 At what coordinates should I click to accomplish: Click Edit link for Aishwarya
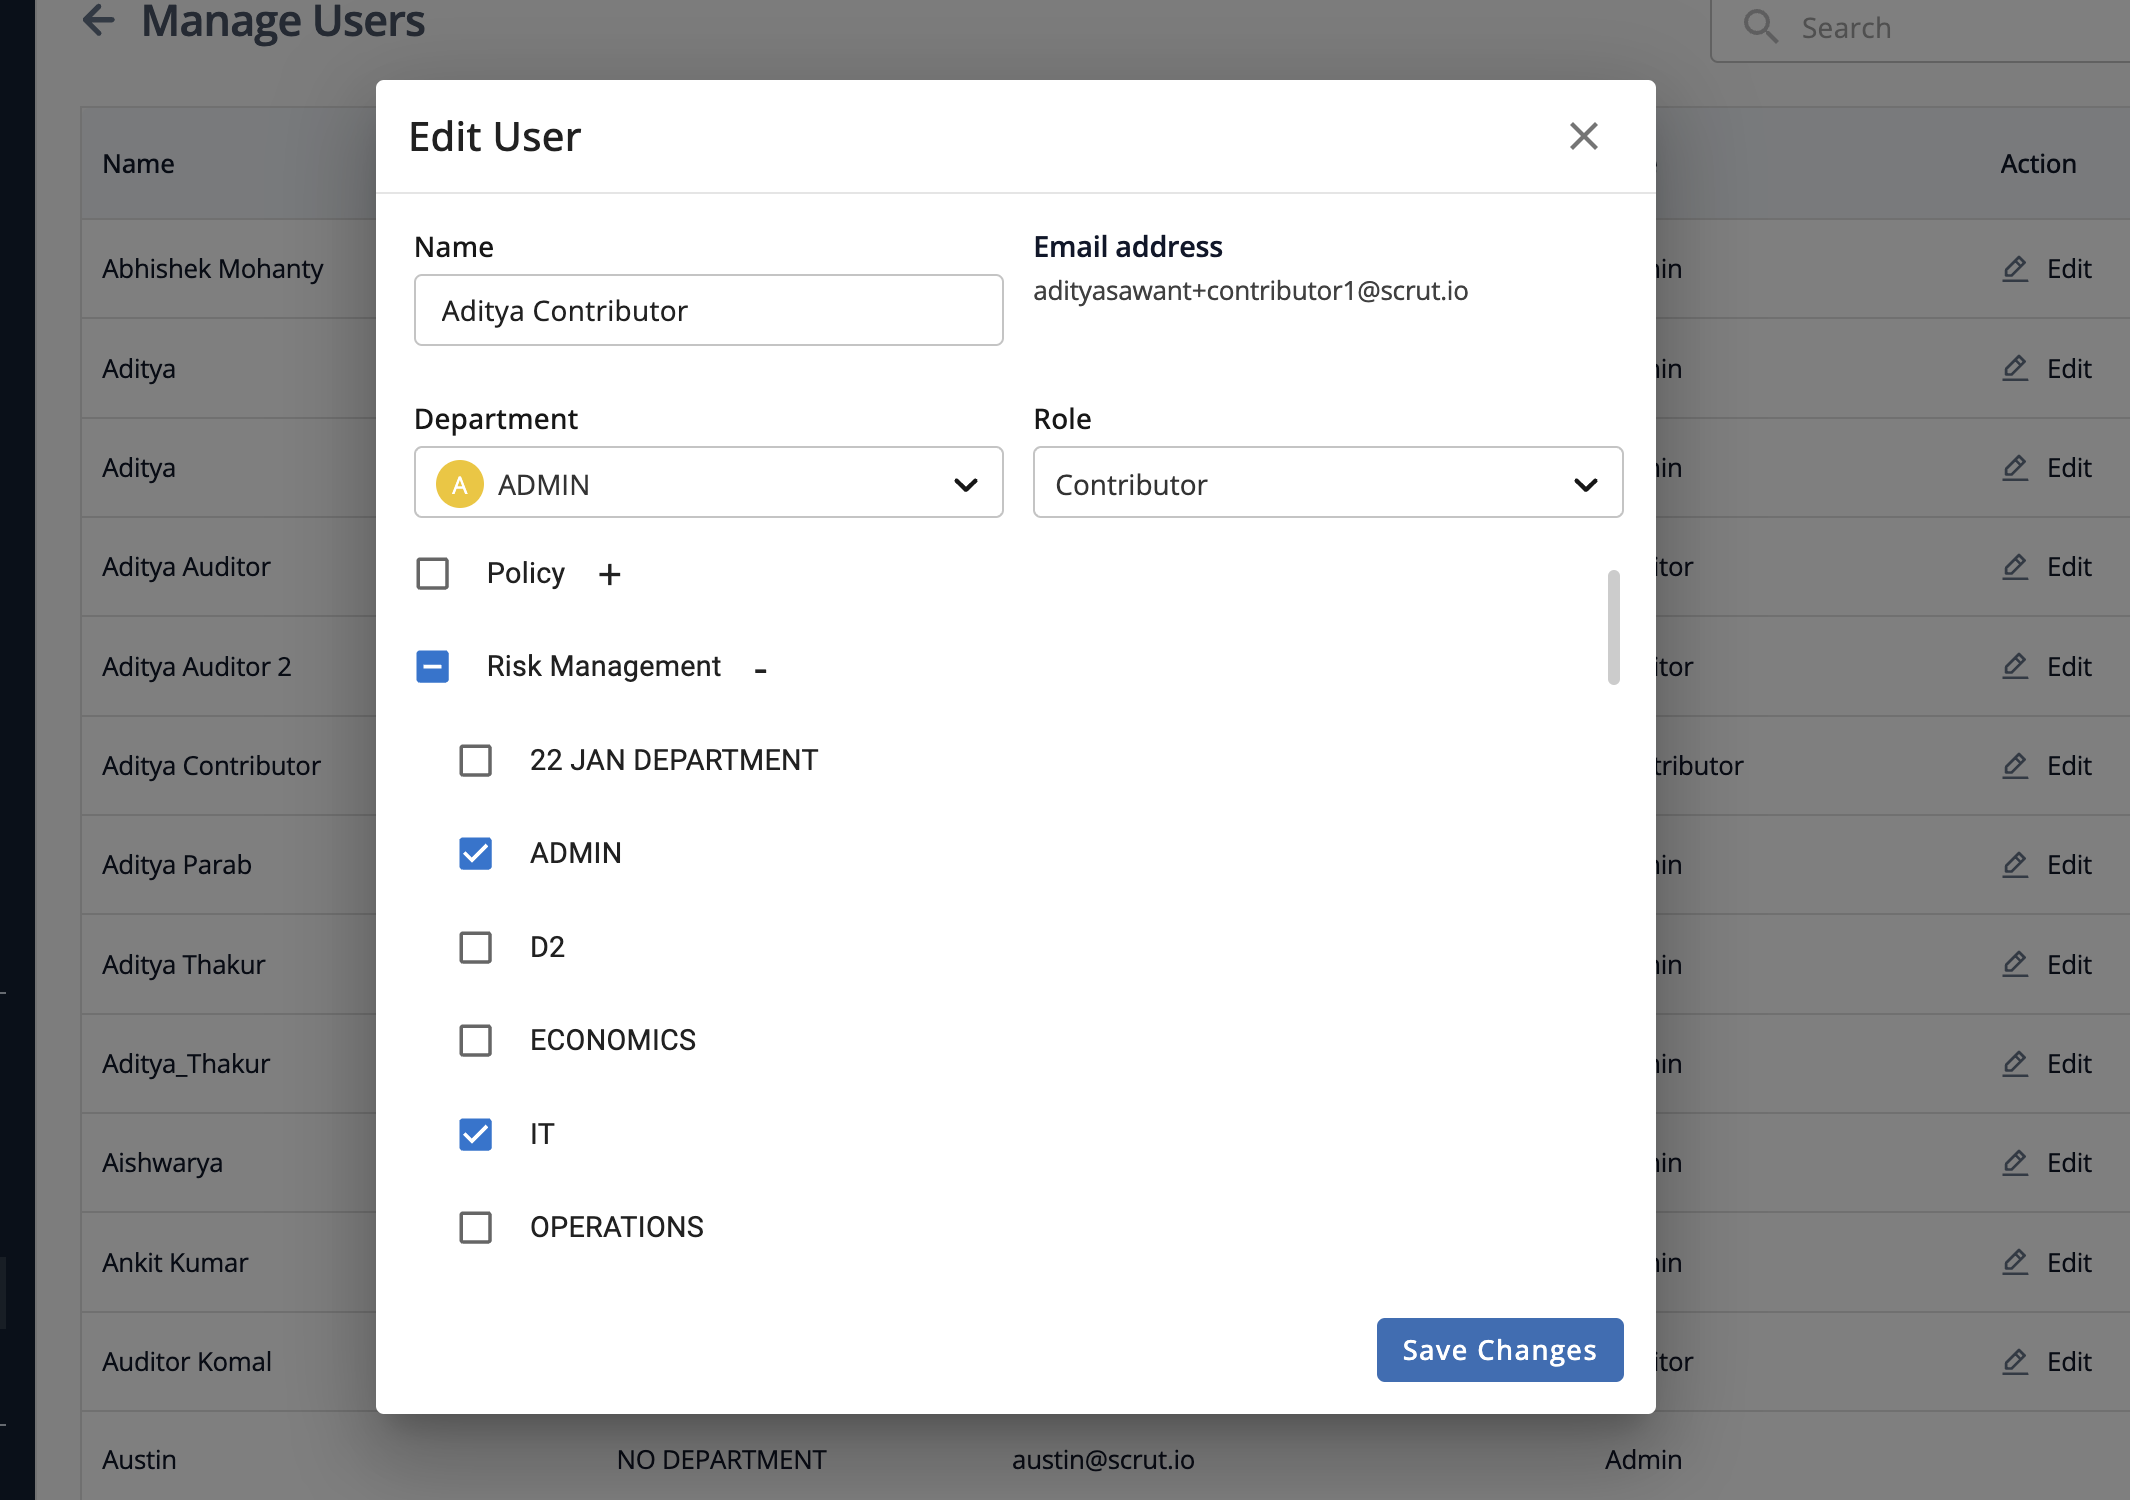[x=2069, y=1163]
